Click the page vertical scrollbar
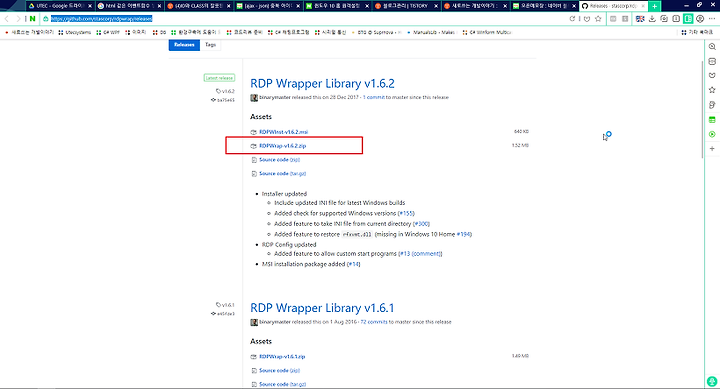 click(x=703, y=109)
